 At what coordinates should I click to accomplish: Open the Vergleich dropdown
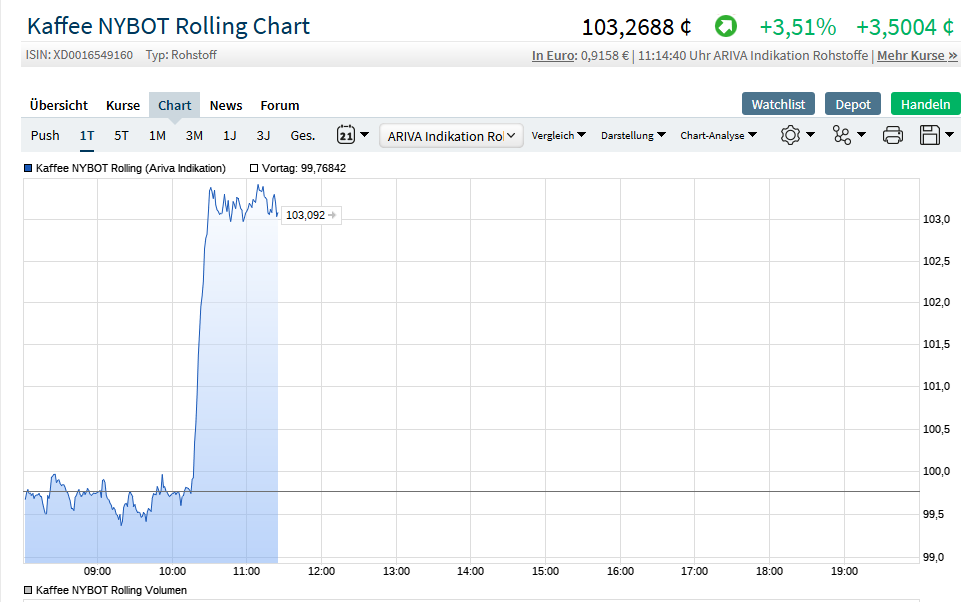[559, 135]
